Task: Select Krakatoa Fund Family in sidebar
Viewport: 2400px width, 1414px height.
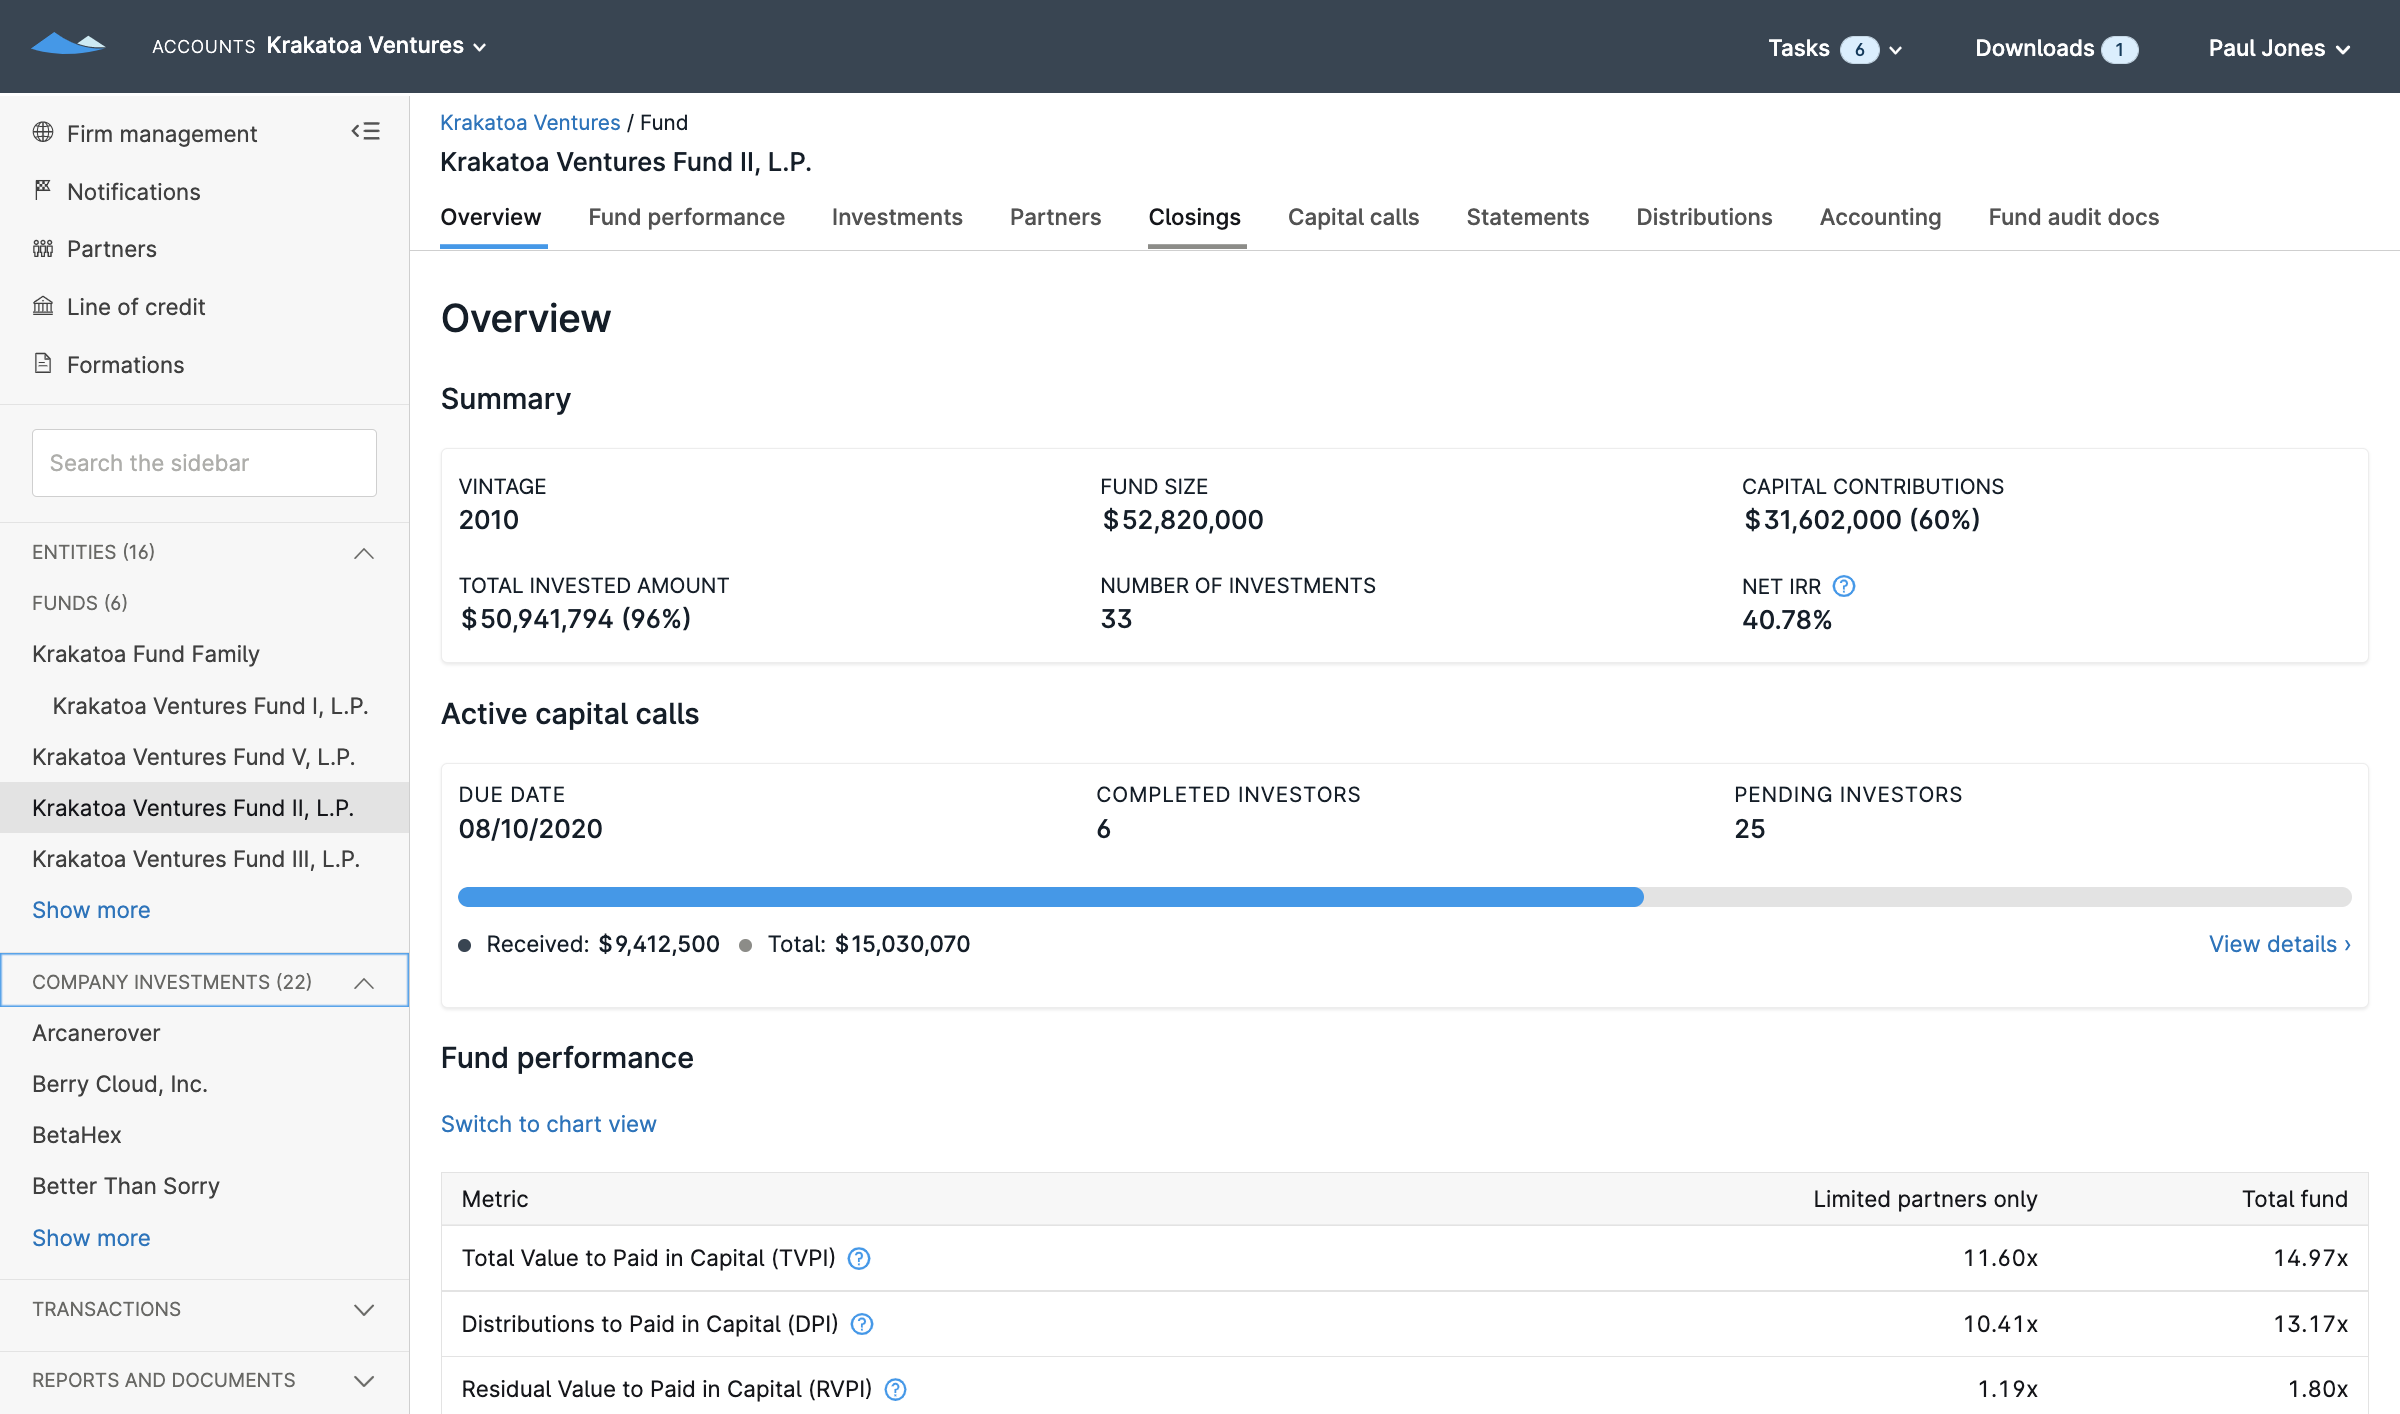Action: point(146,654)
